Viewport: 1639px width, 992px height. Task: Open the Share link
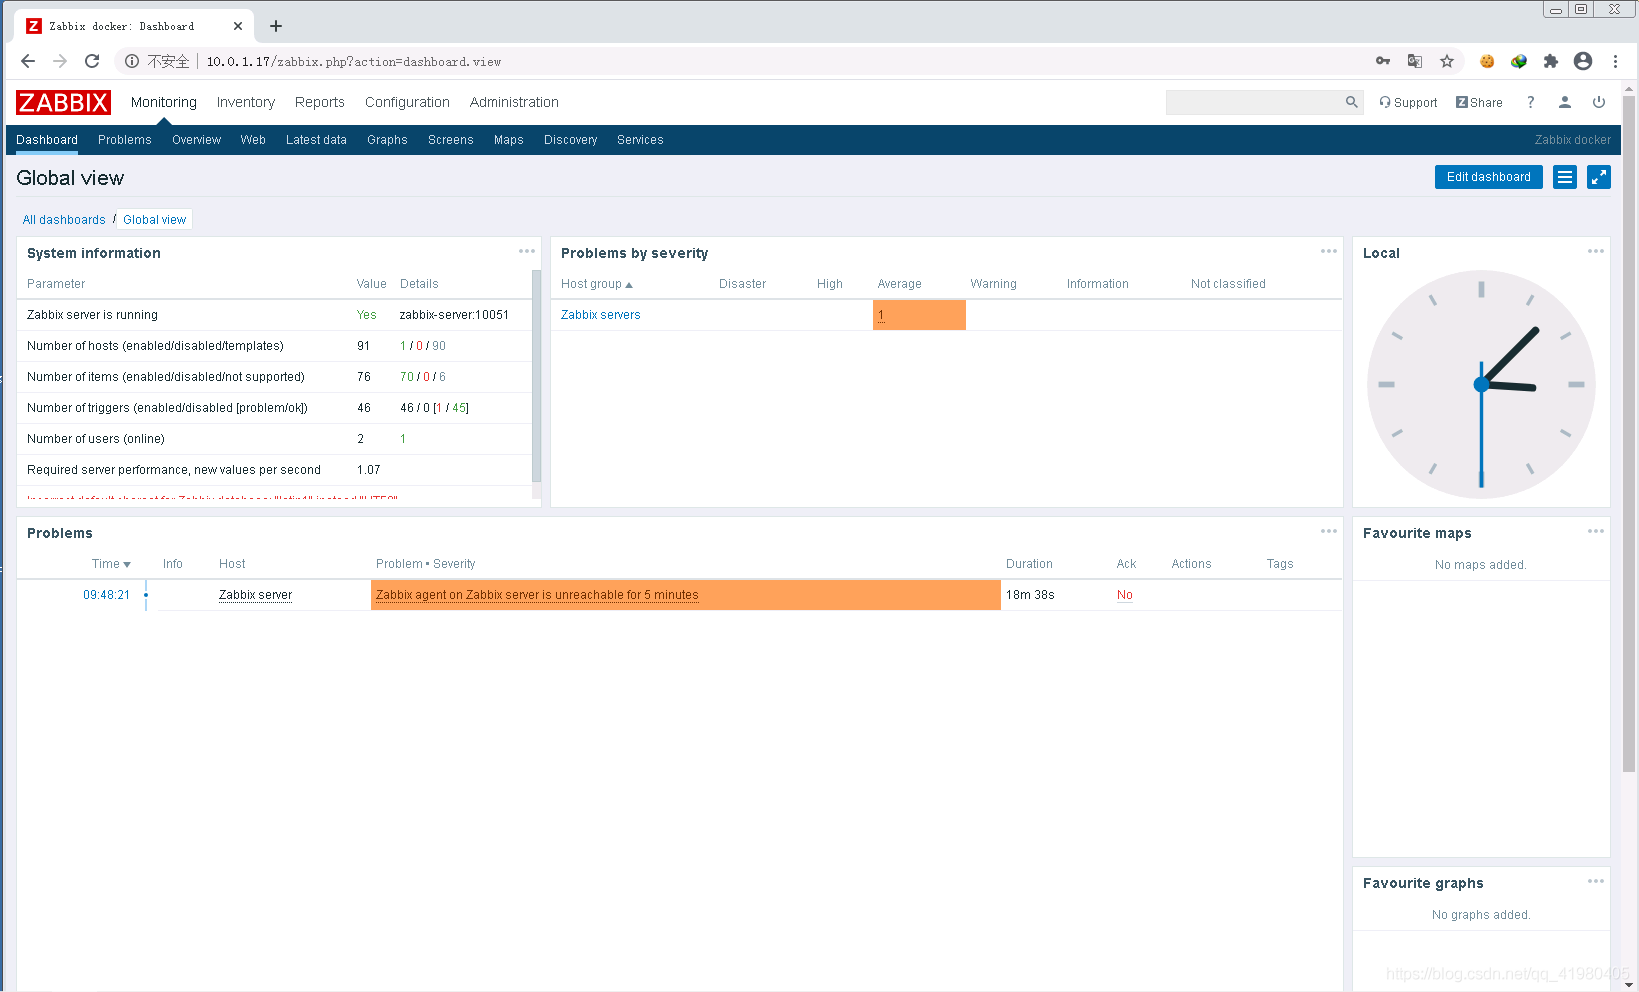tap(1479, 102)
